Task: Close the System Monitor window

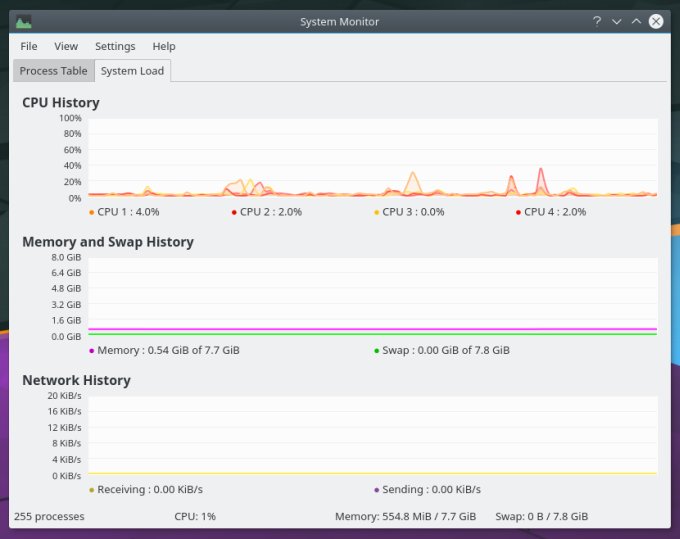Action: tap(656, 21)
